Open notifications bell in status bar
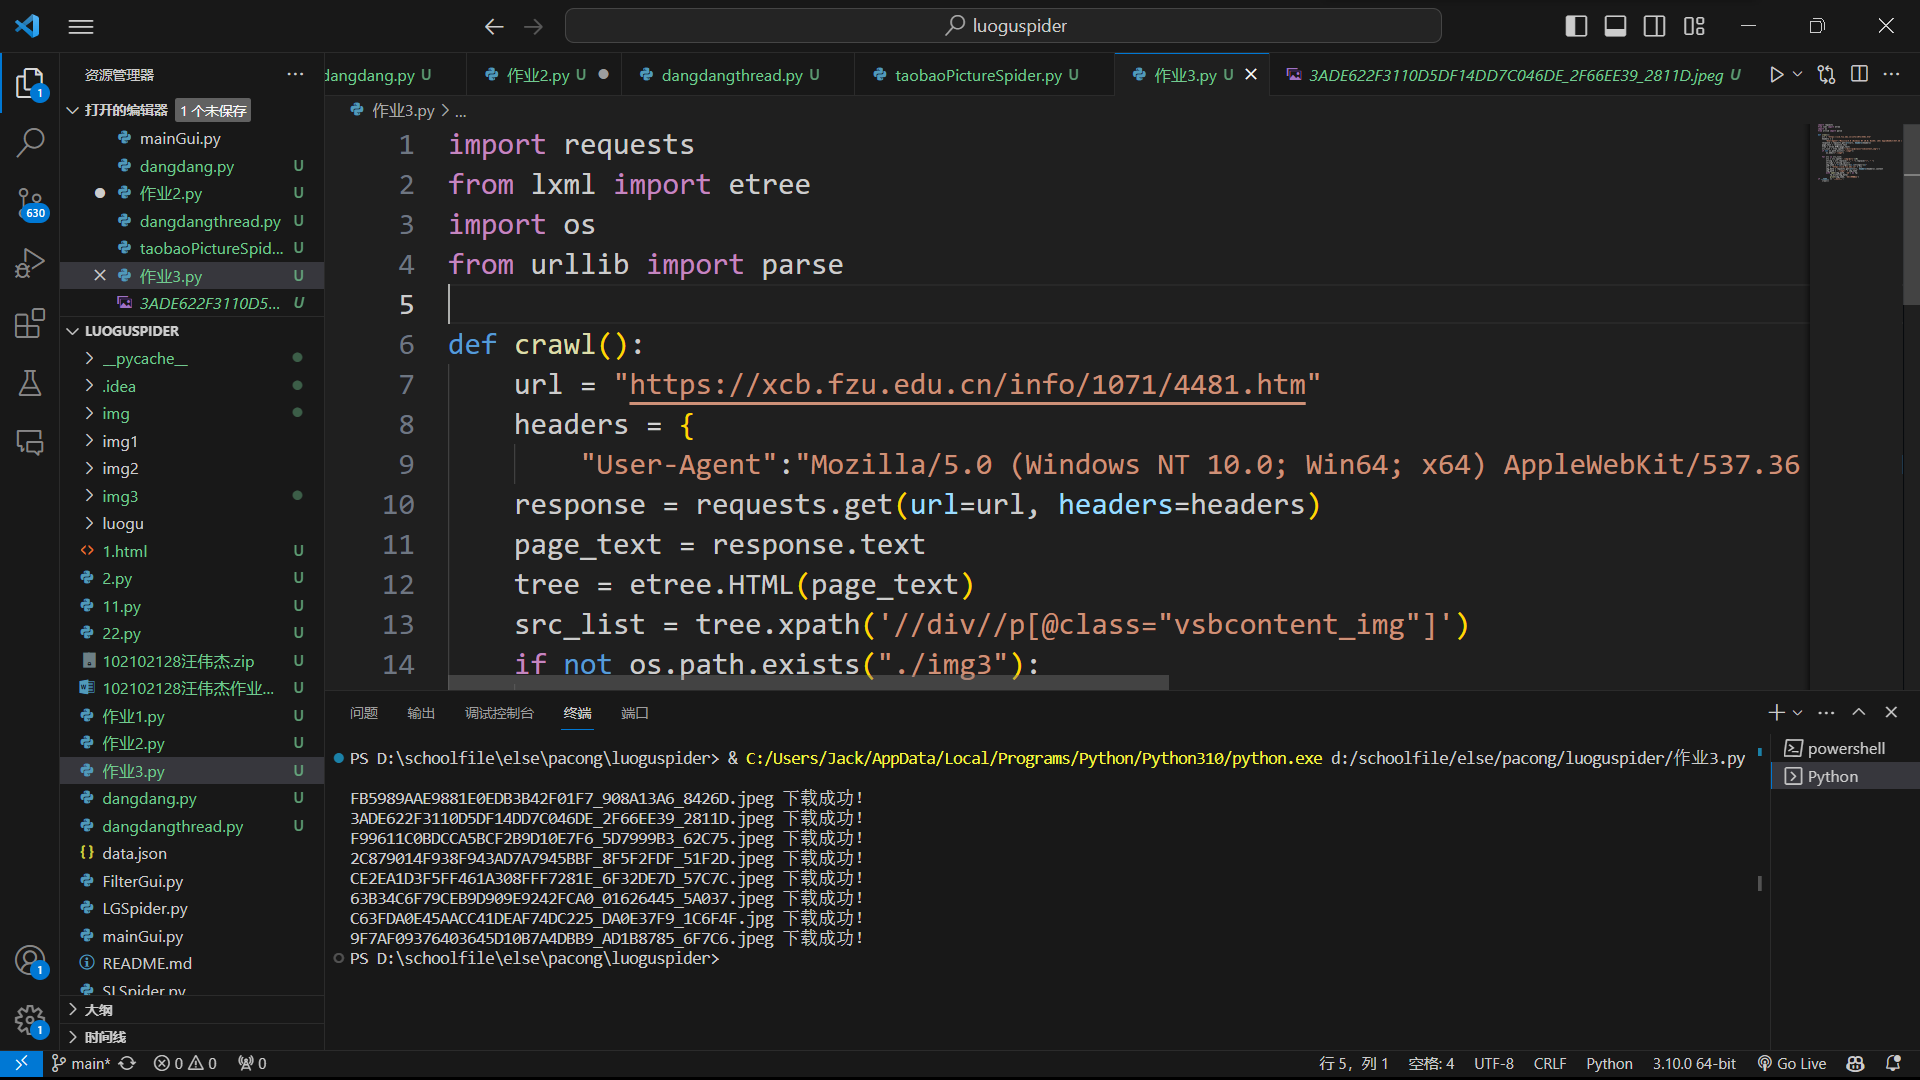1920x1080 pixels. pyautogui.click(x=1893, y=1063)
